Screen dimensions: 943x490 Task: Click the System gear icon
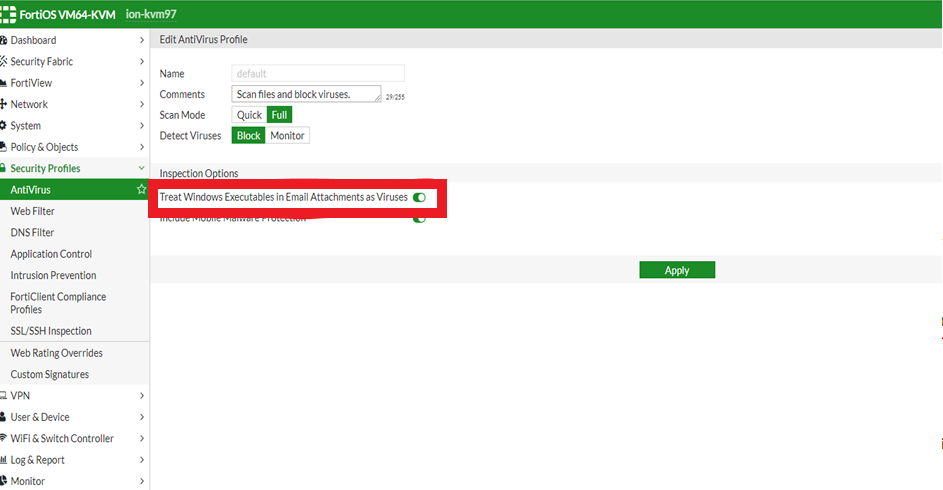(x=4, y=126)
